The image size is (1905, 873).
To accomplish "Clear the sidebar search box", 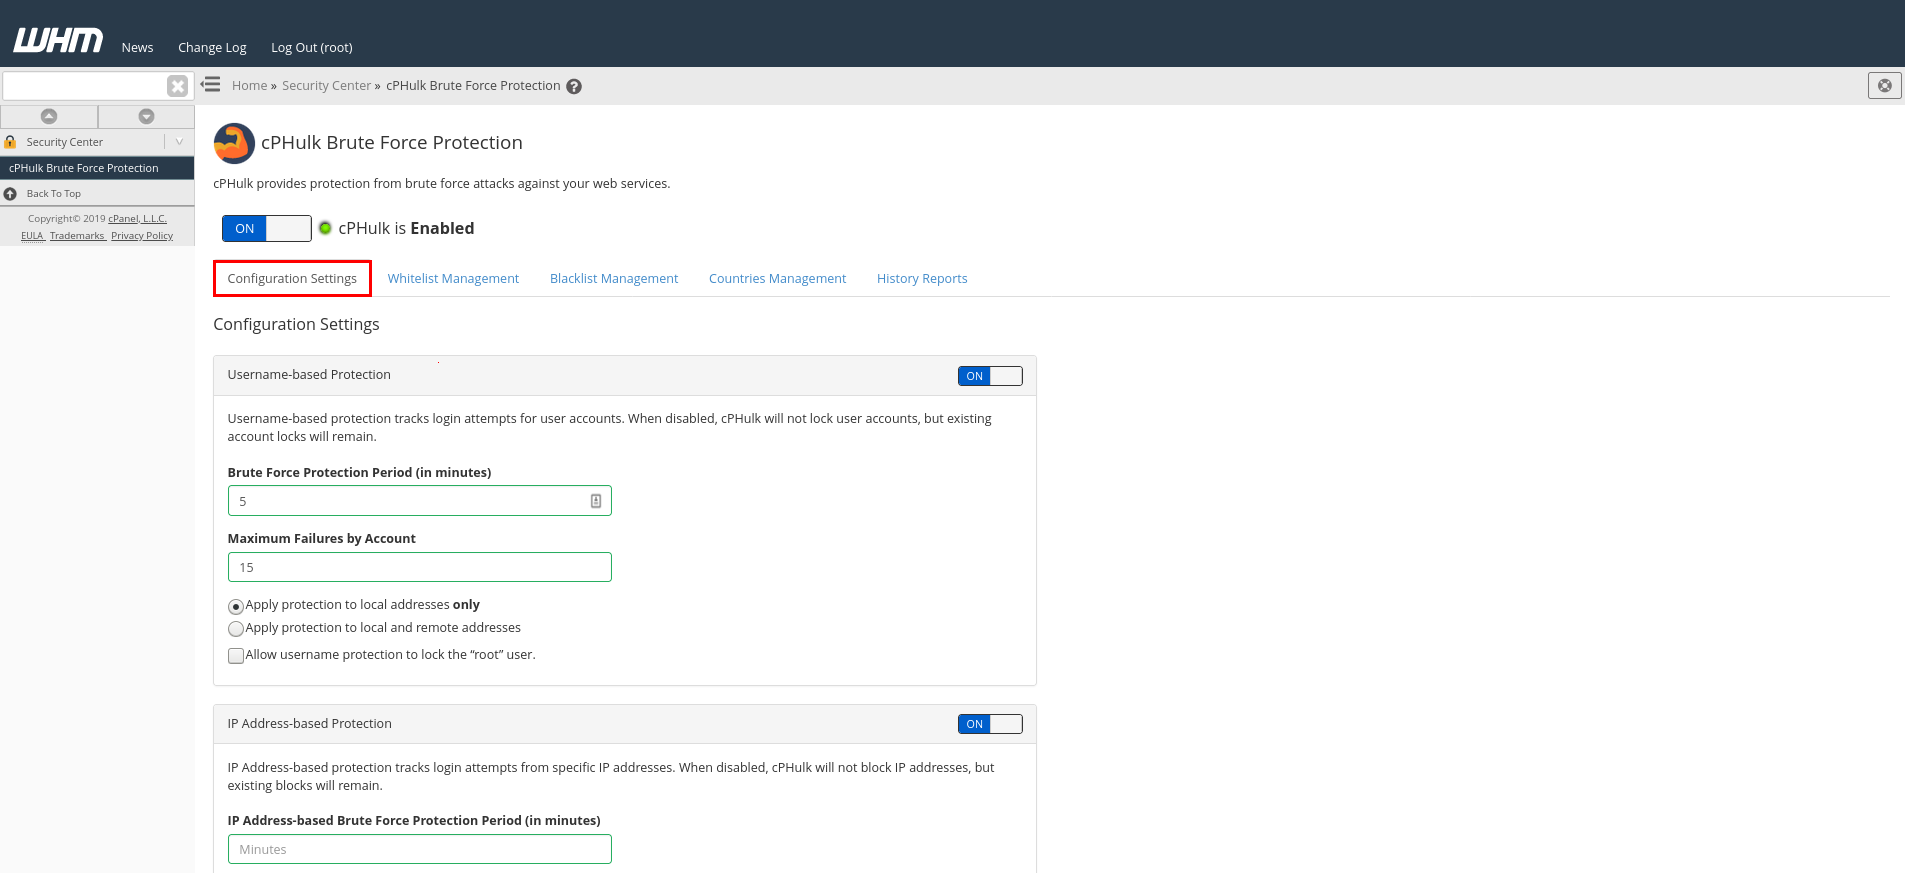I will pyautogui.click(x=177, y=86).
